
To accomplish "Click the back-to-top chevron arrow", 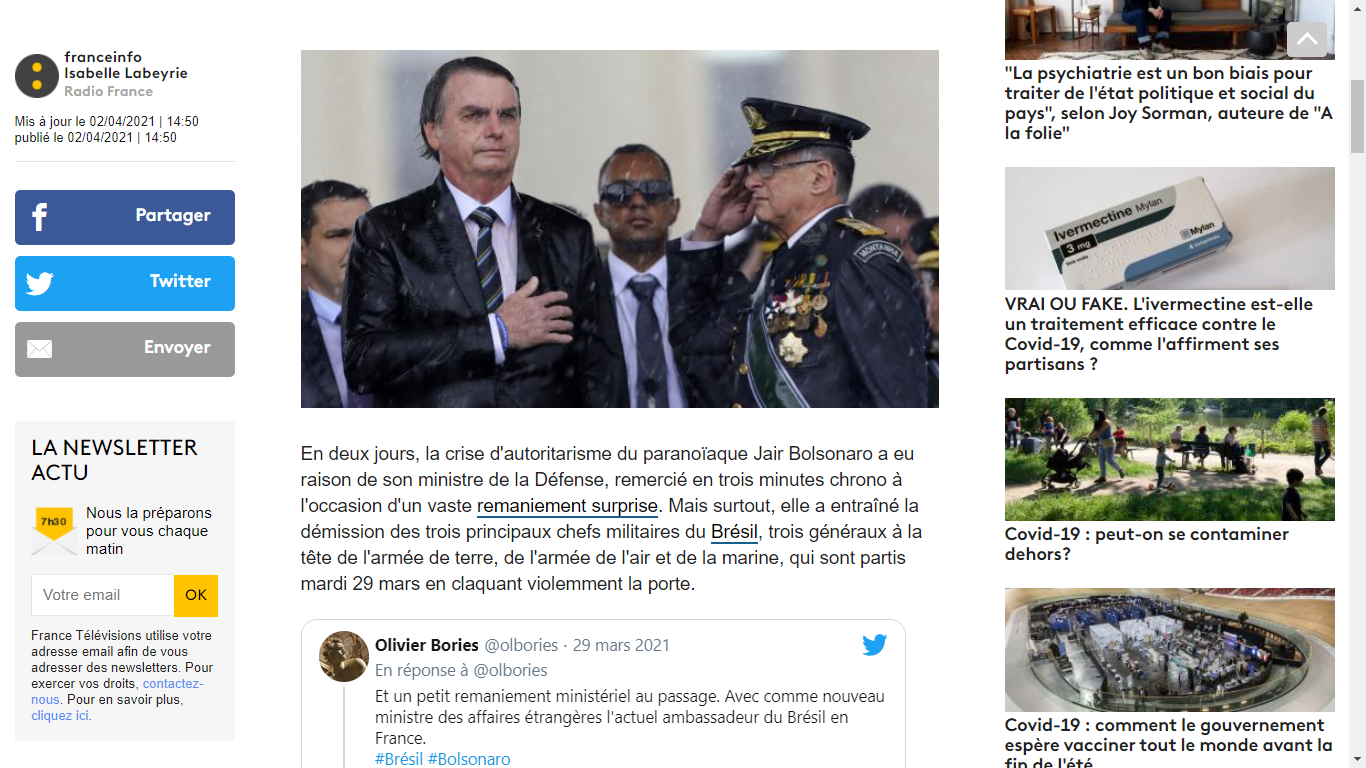I will [x=1307, y=40].
